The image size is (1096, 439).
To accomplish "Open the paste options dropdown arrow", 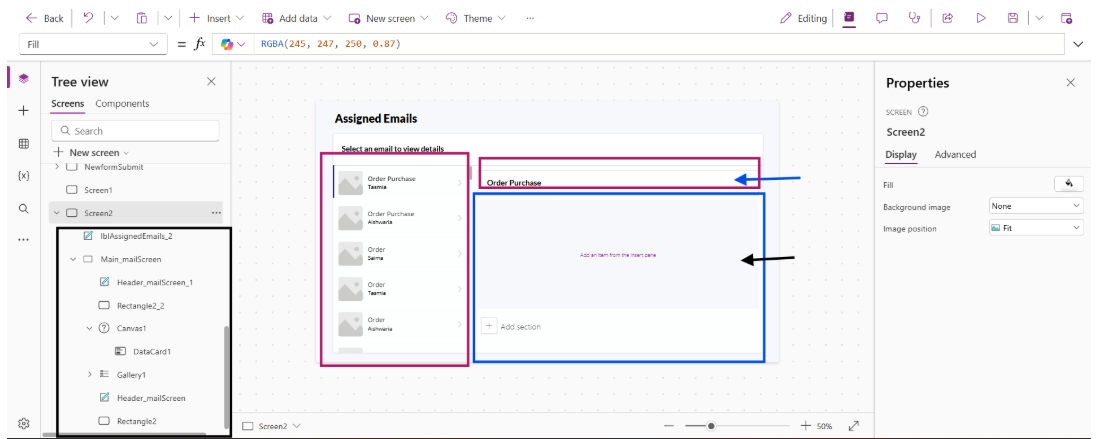I will point(168,18).
